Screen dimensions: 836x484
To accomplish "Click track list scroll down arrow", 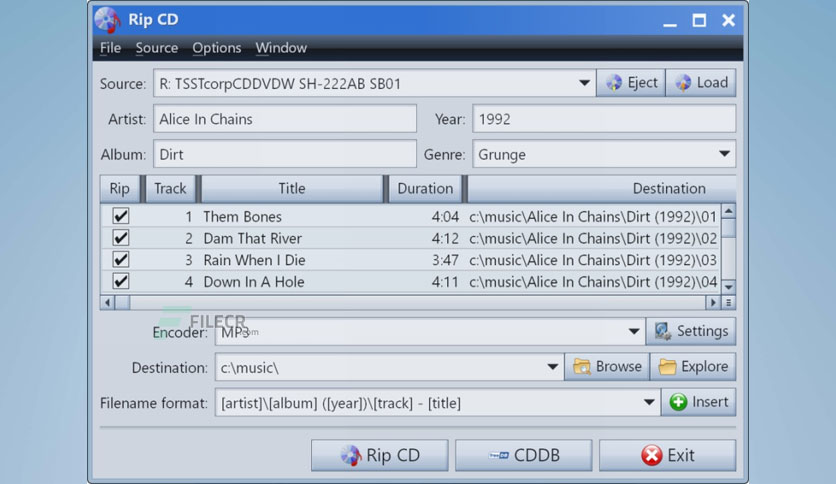I will click(728, 287).
